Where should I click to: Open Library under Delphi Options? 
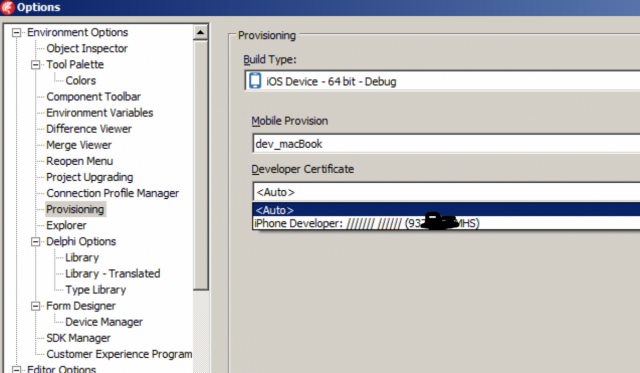[x=82, y=258]
